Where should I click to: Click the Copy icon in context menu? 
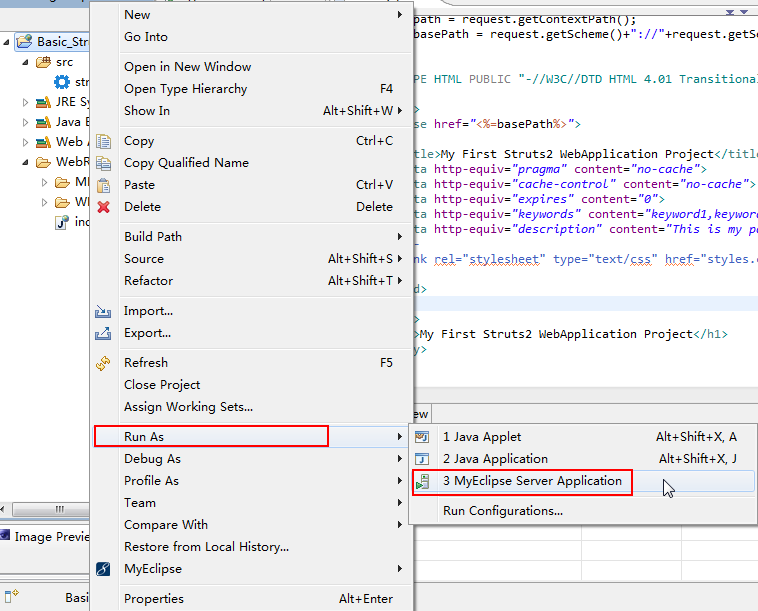coord(103,141)
